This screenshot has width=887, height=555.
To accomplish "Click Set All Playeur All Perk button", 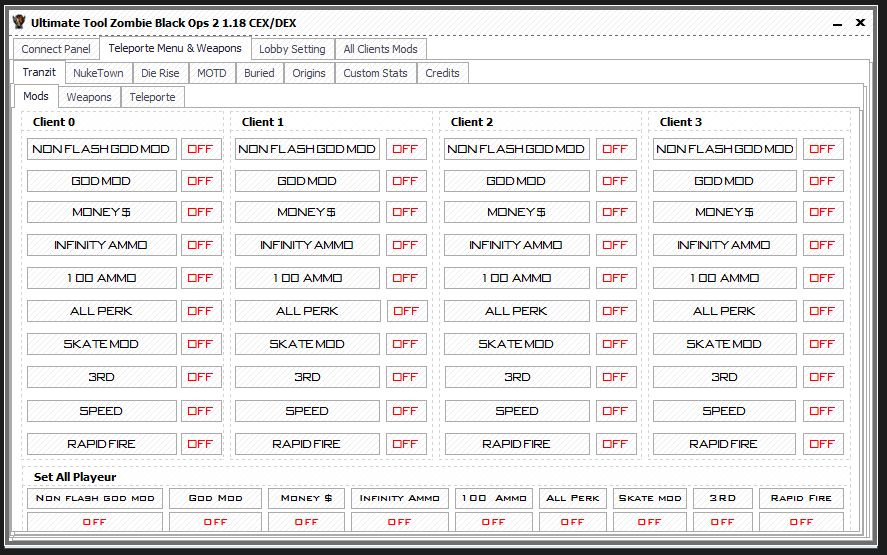I will pyautogui.click(x=572, y=498).
